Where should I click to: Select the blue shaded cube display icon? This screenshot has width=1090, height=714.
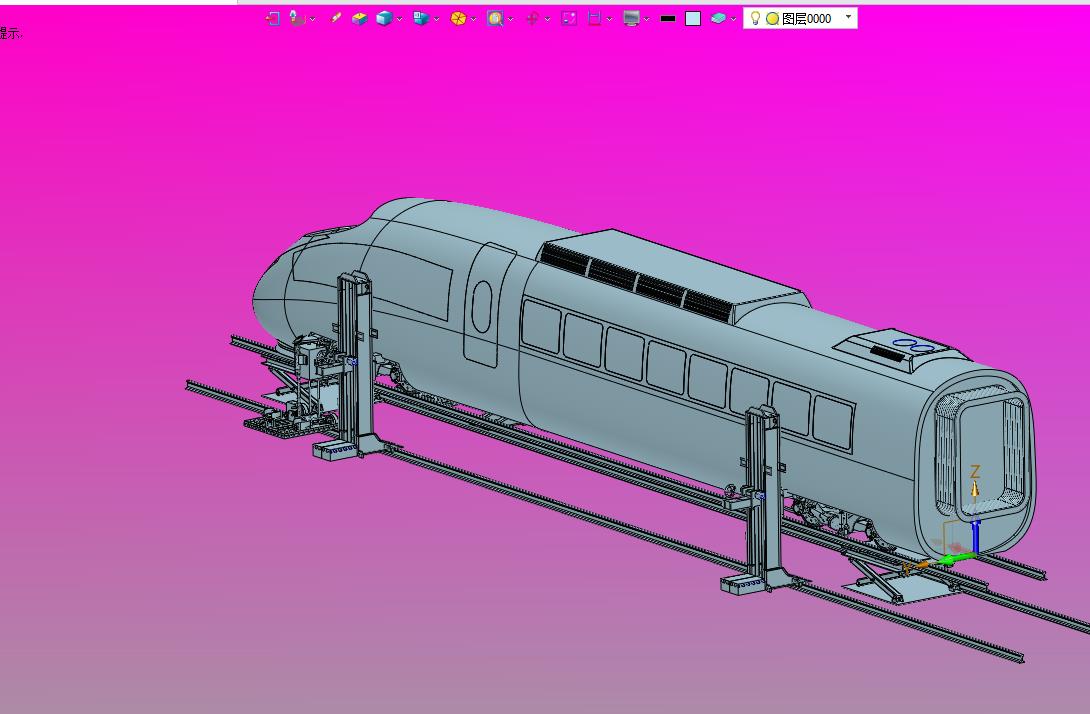(384, 18)
